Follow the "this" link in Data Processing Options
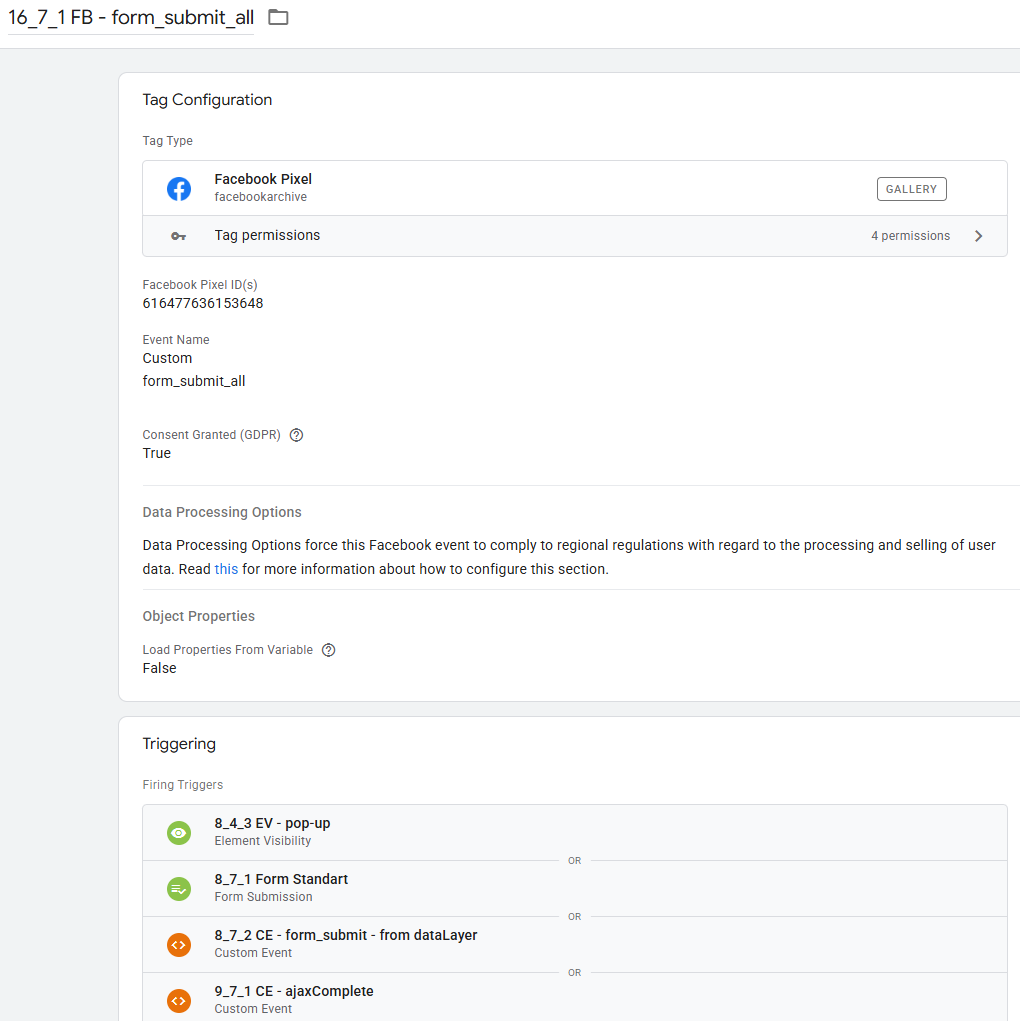The width and height of the screenshot is (1020, 1021). coord(226,569)
